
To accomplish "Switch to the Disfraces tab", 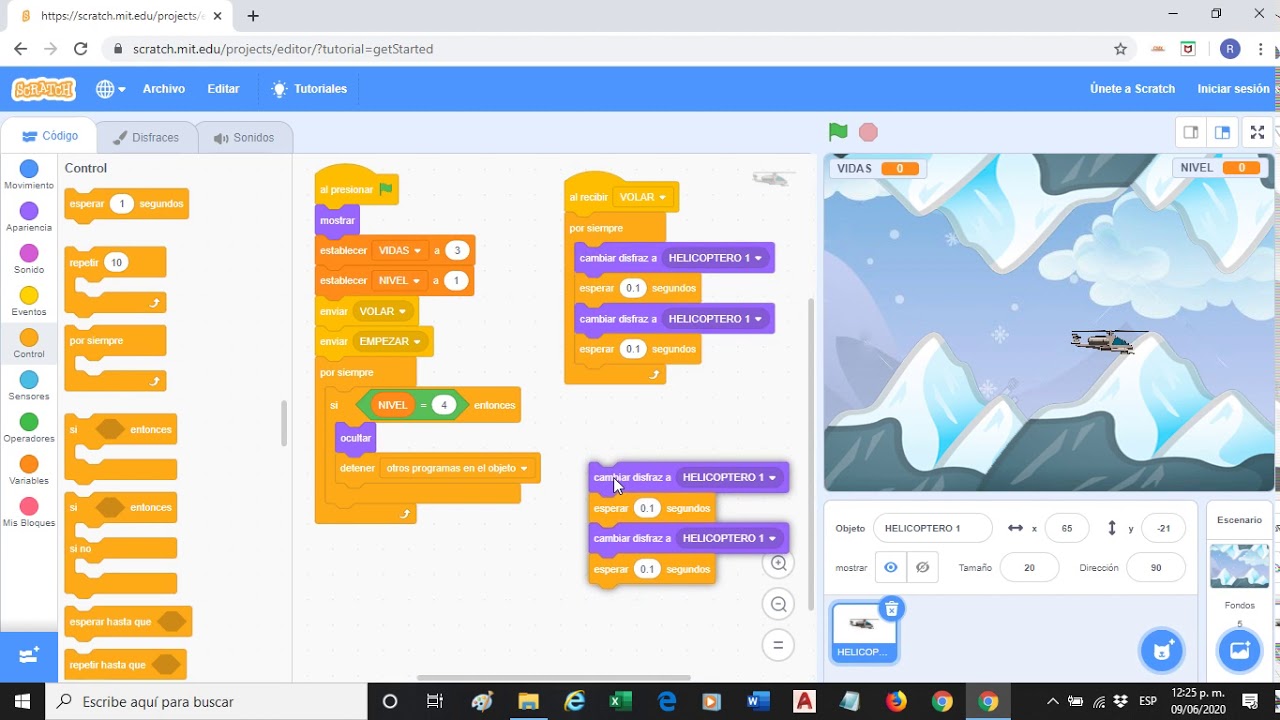I will tap(146, 138).
